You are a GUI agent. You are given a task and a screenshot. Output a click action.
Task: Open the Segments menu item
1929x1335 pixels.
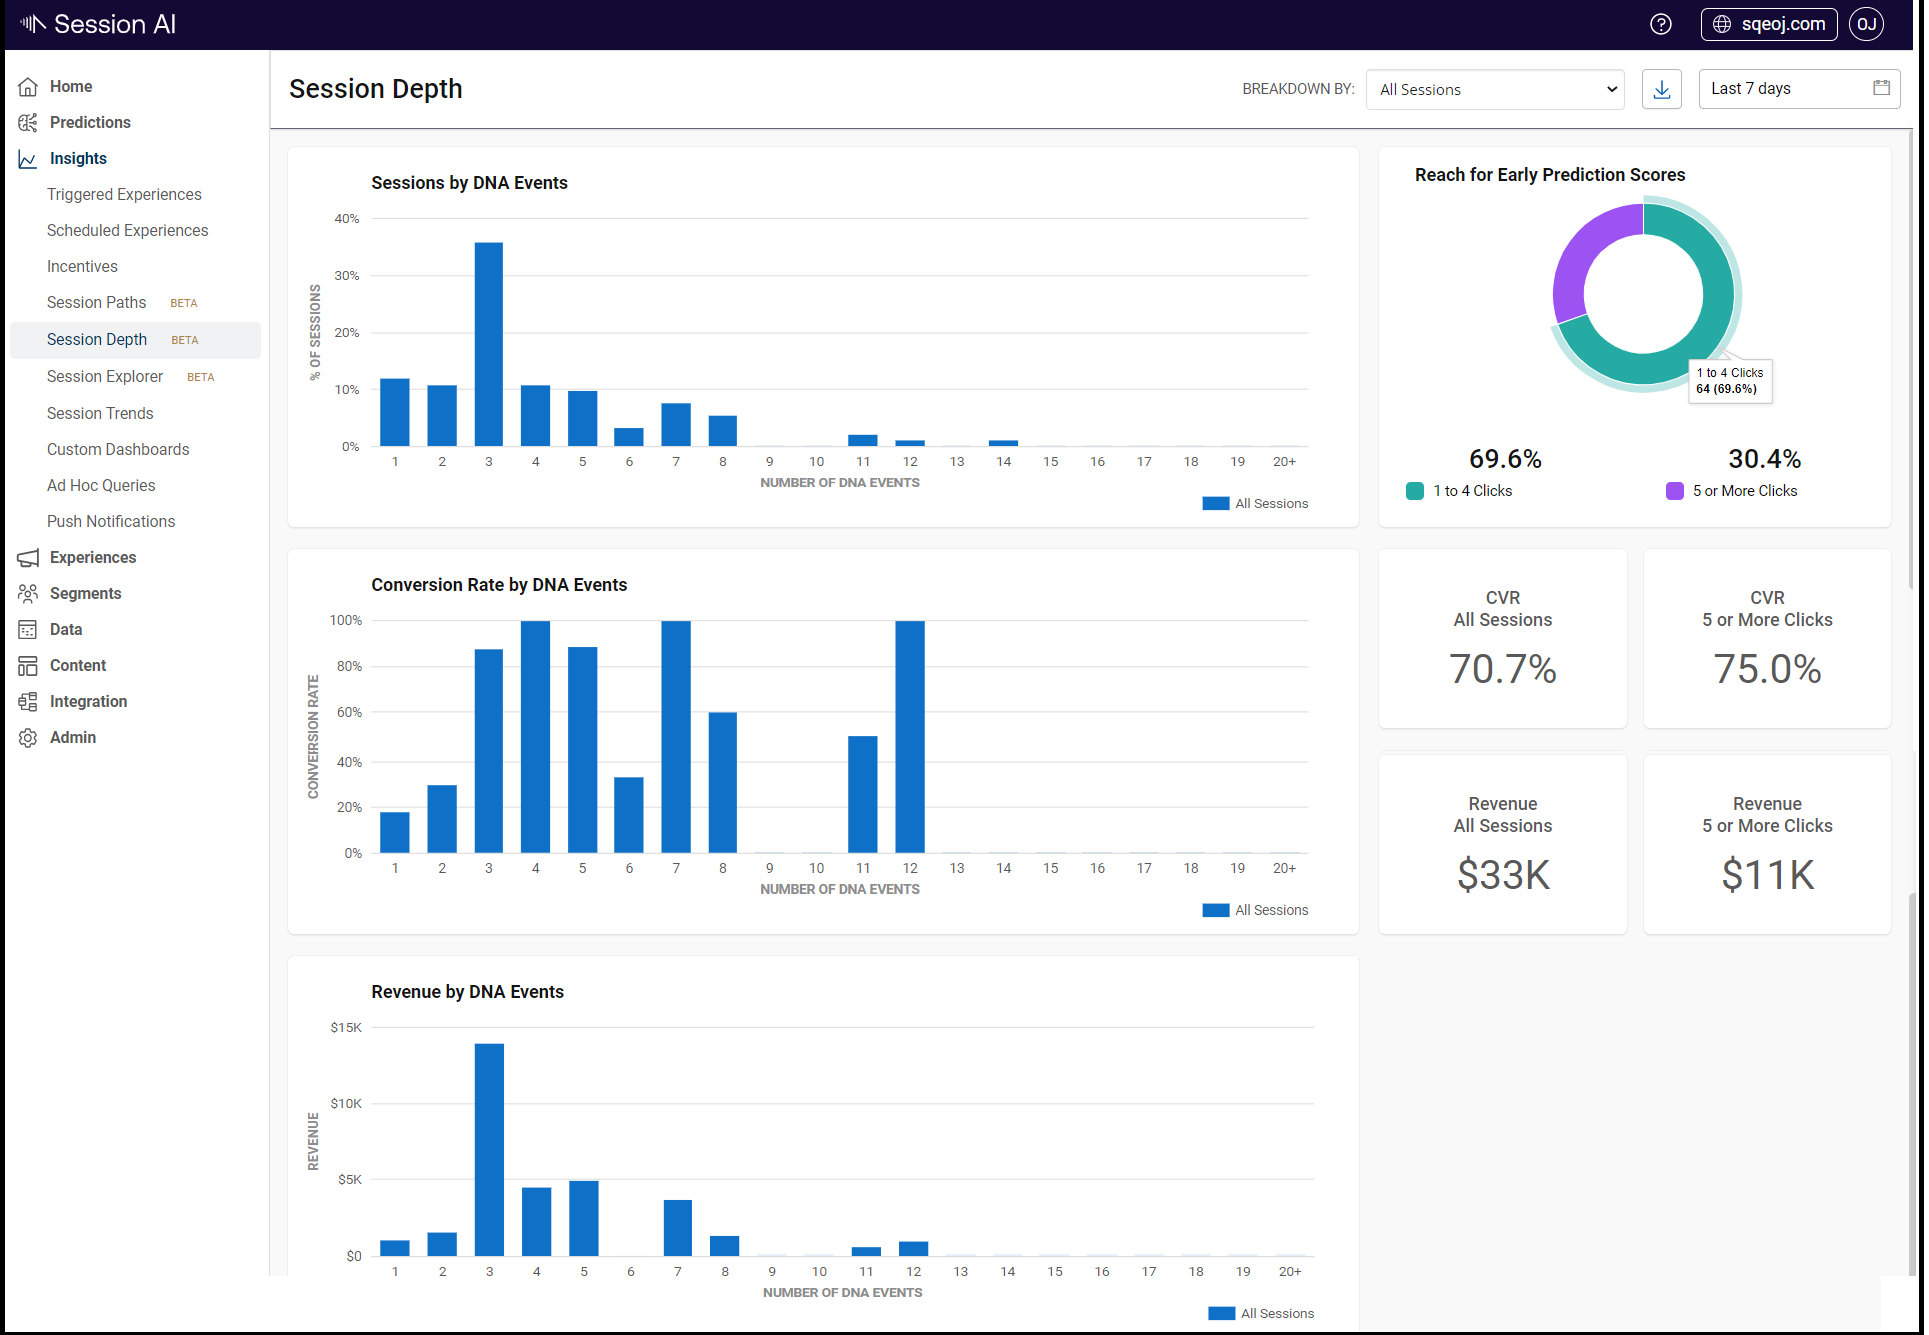[x=86, y=594]
